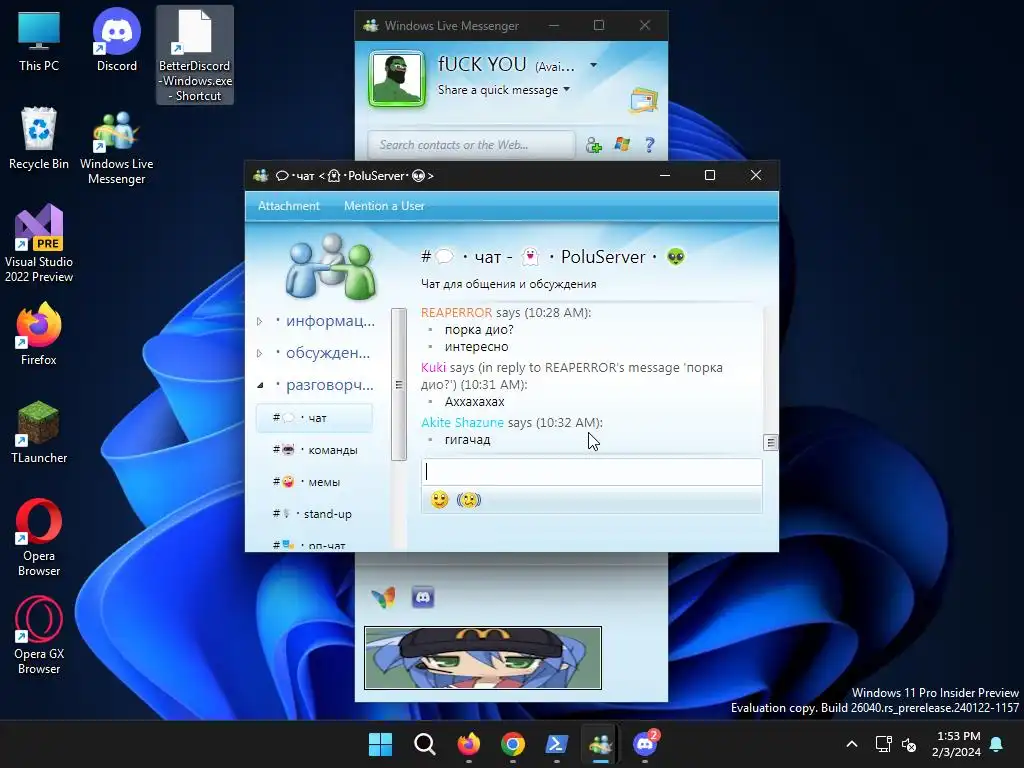
Task: Click the Discord icon at Messenger bottom
Action: [423, 597]
